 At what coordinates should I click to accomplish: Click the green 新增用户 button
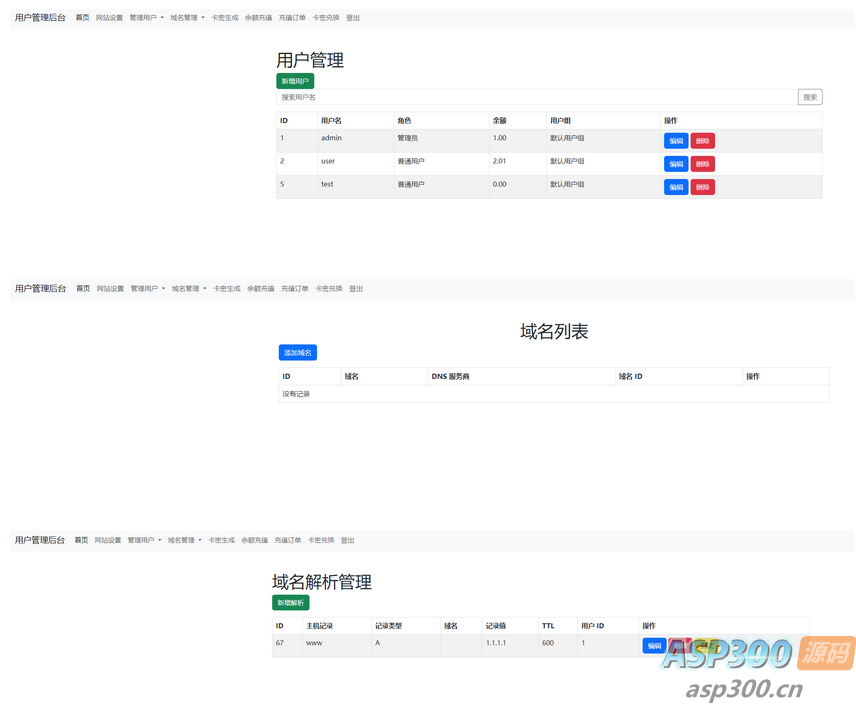295,81
